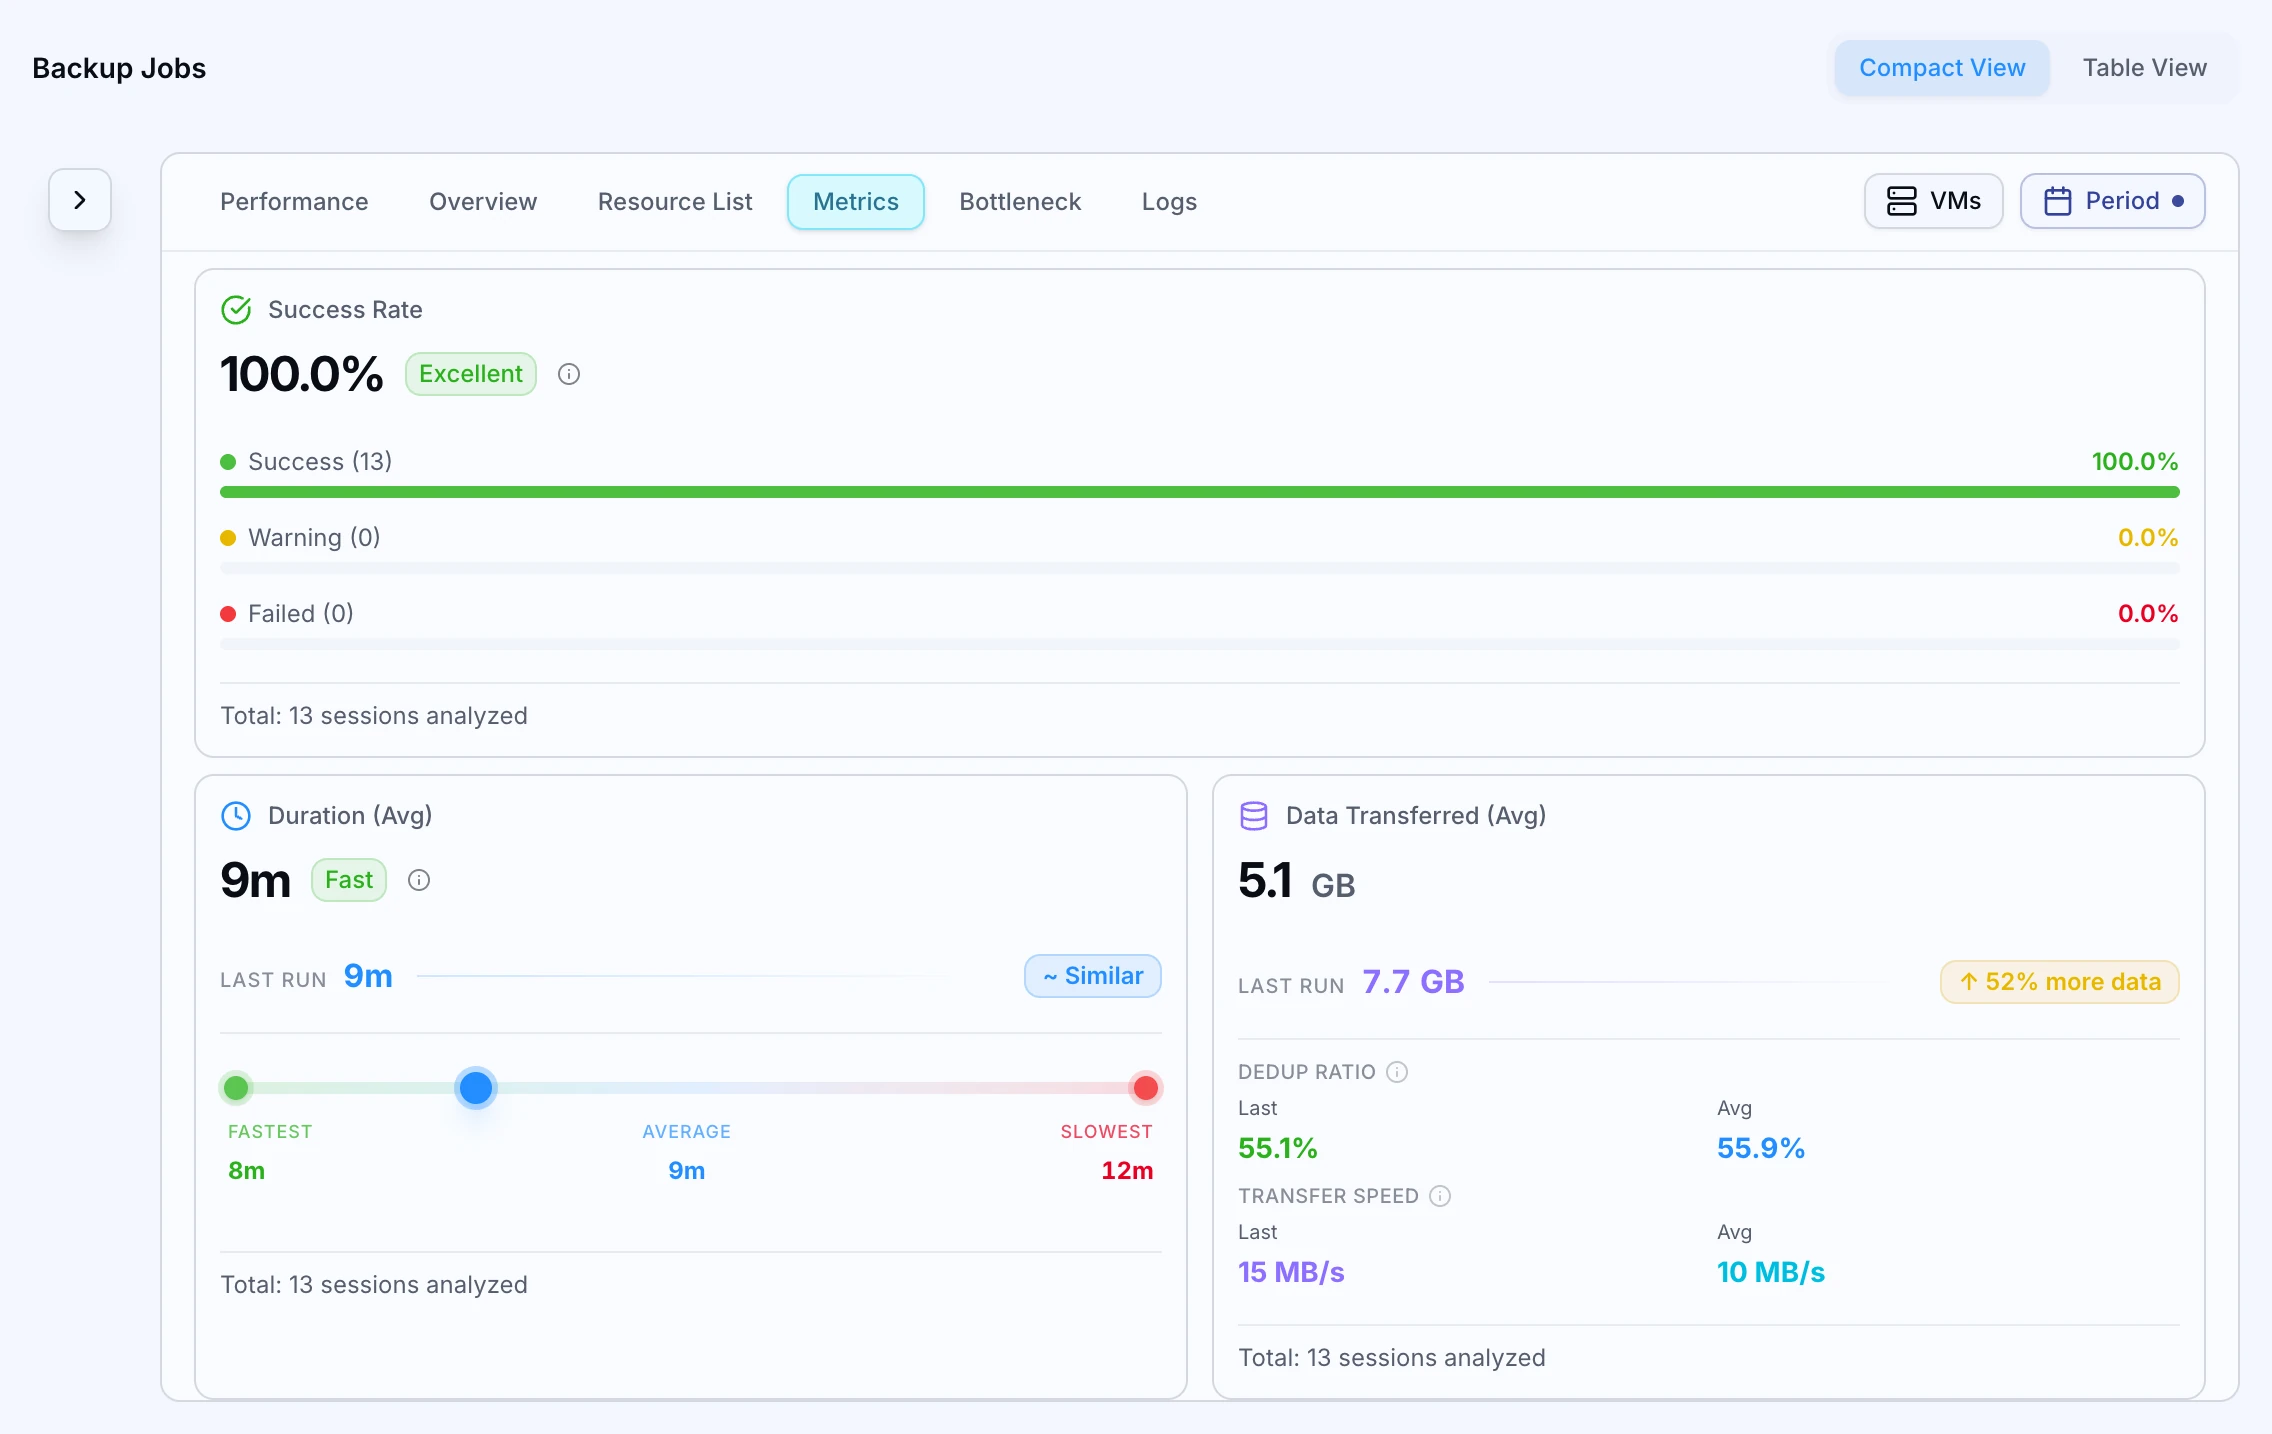Screen dimensions: 2272x1434
Task: Click the 55.1% last dedup ratio
Action: pyautogui.click(x=1277, y=1148)
